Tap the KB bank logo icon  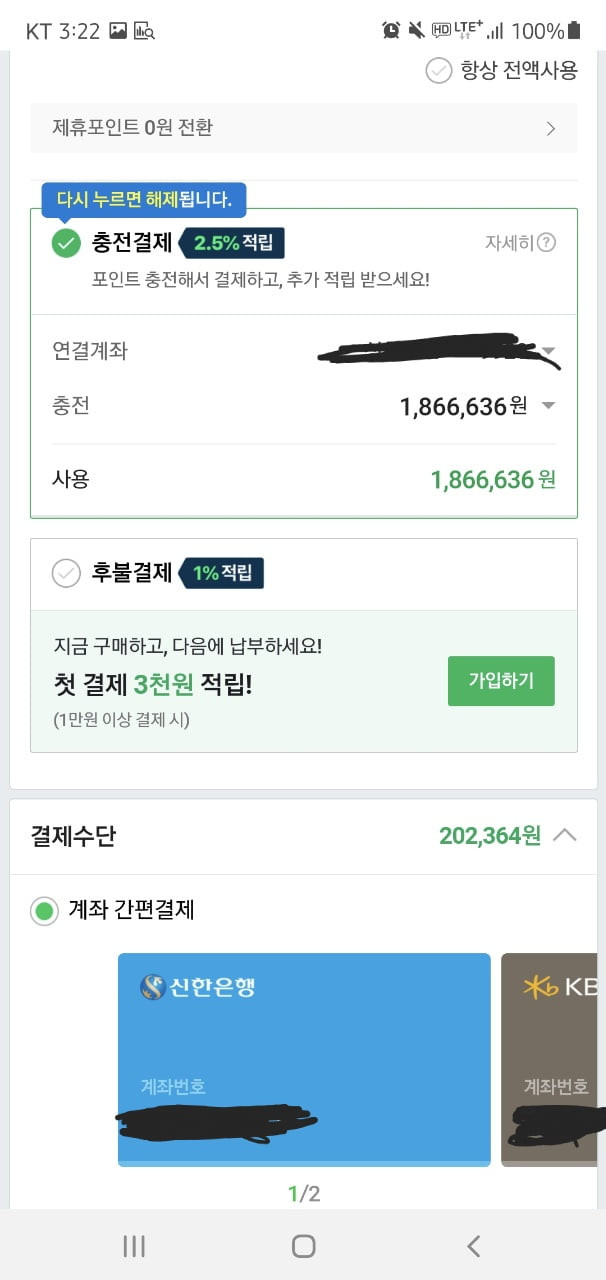pos(540,987)
